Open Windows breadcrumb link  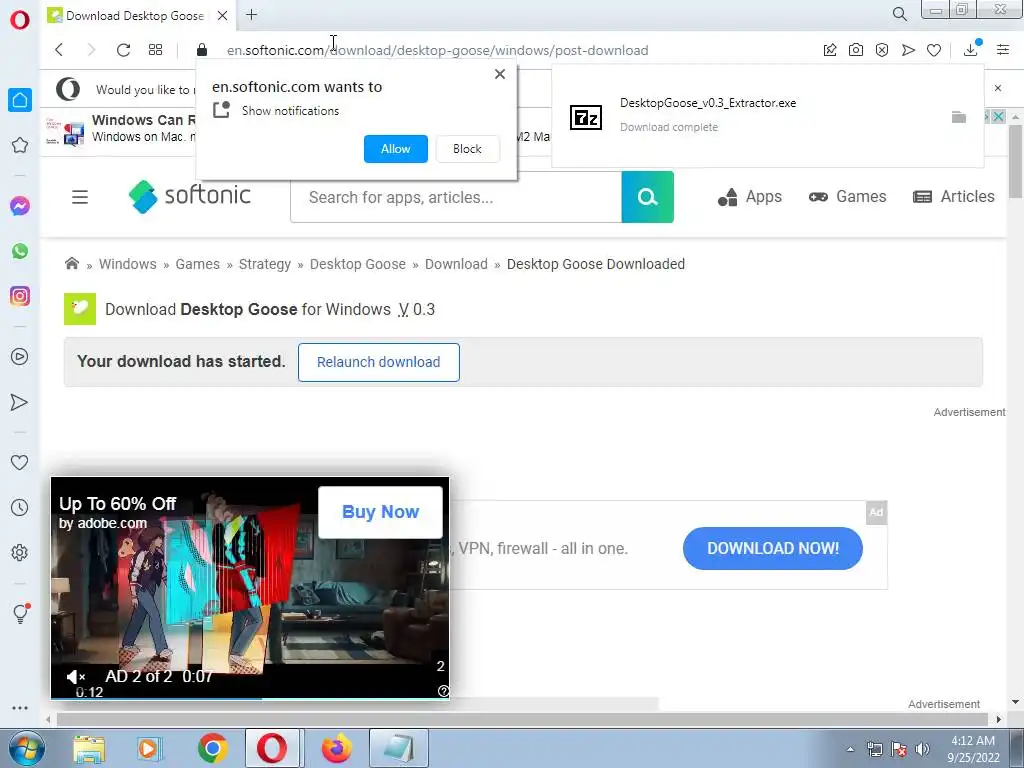click(x=127, y=264)
